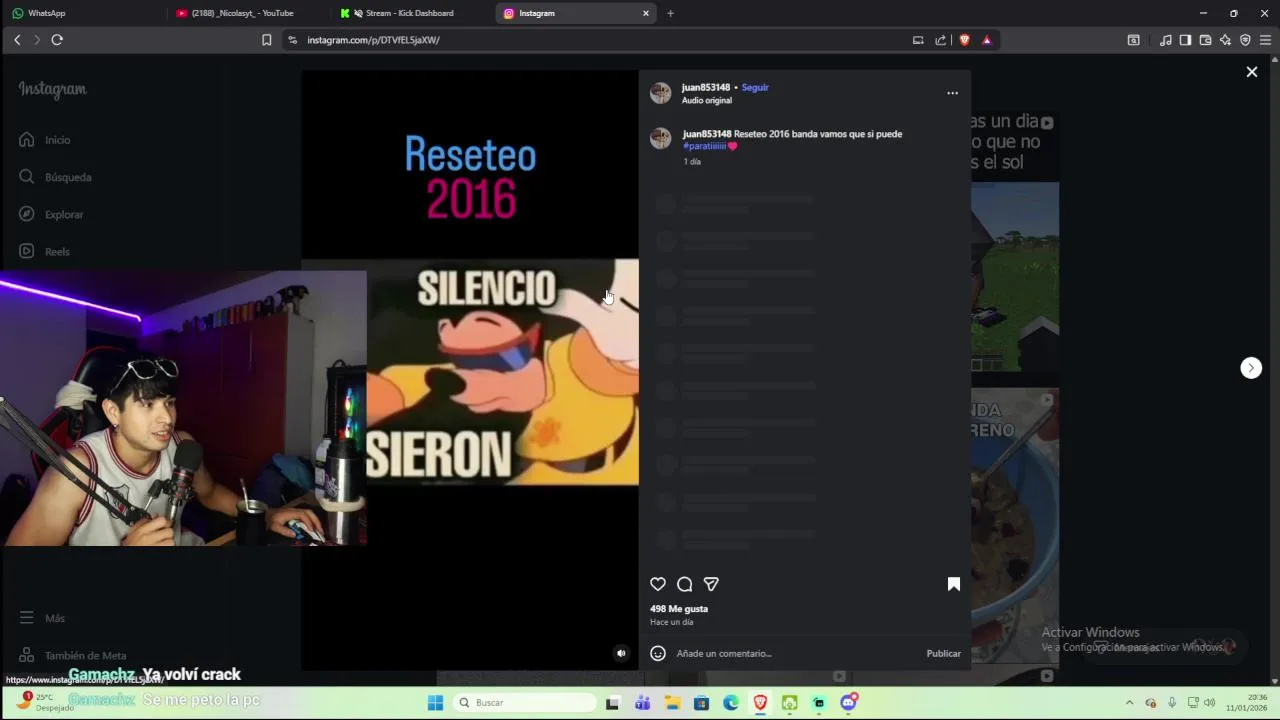Like the post with the heart icon
The image size is (1280, 720).
click(x=658, y=584)
